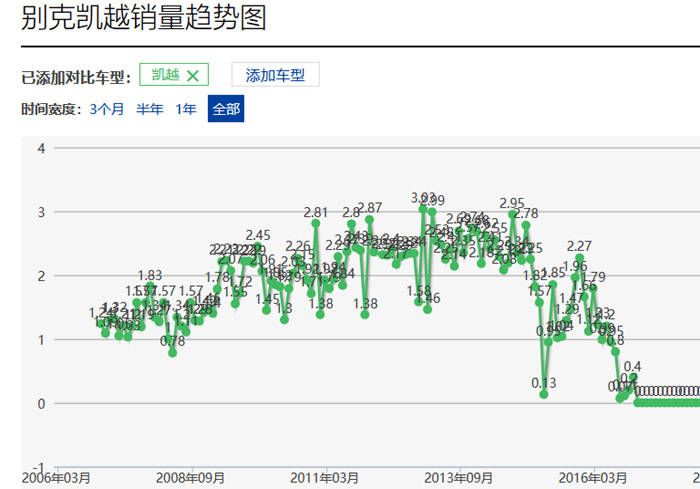This screenshot has height=489, width=700.
Task: Select the 3个月 time range
Action: pyautogui.click(x=106, y=109)
